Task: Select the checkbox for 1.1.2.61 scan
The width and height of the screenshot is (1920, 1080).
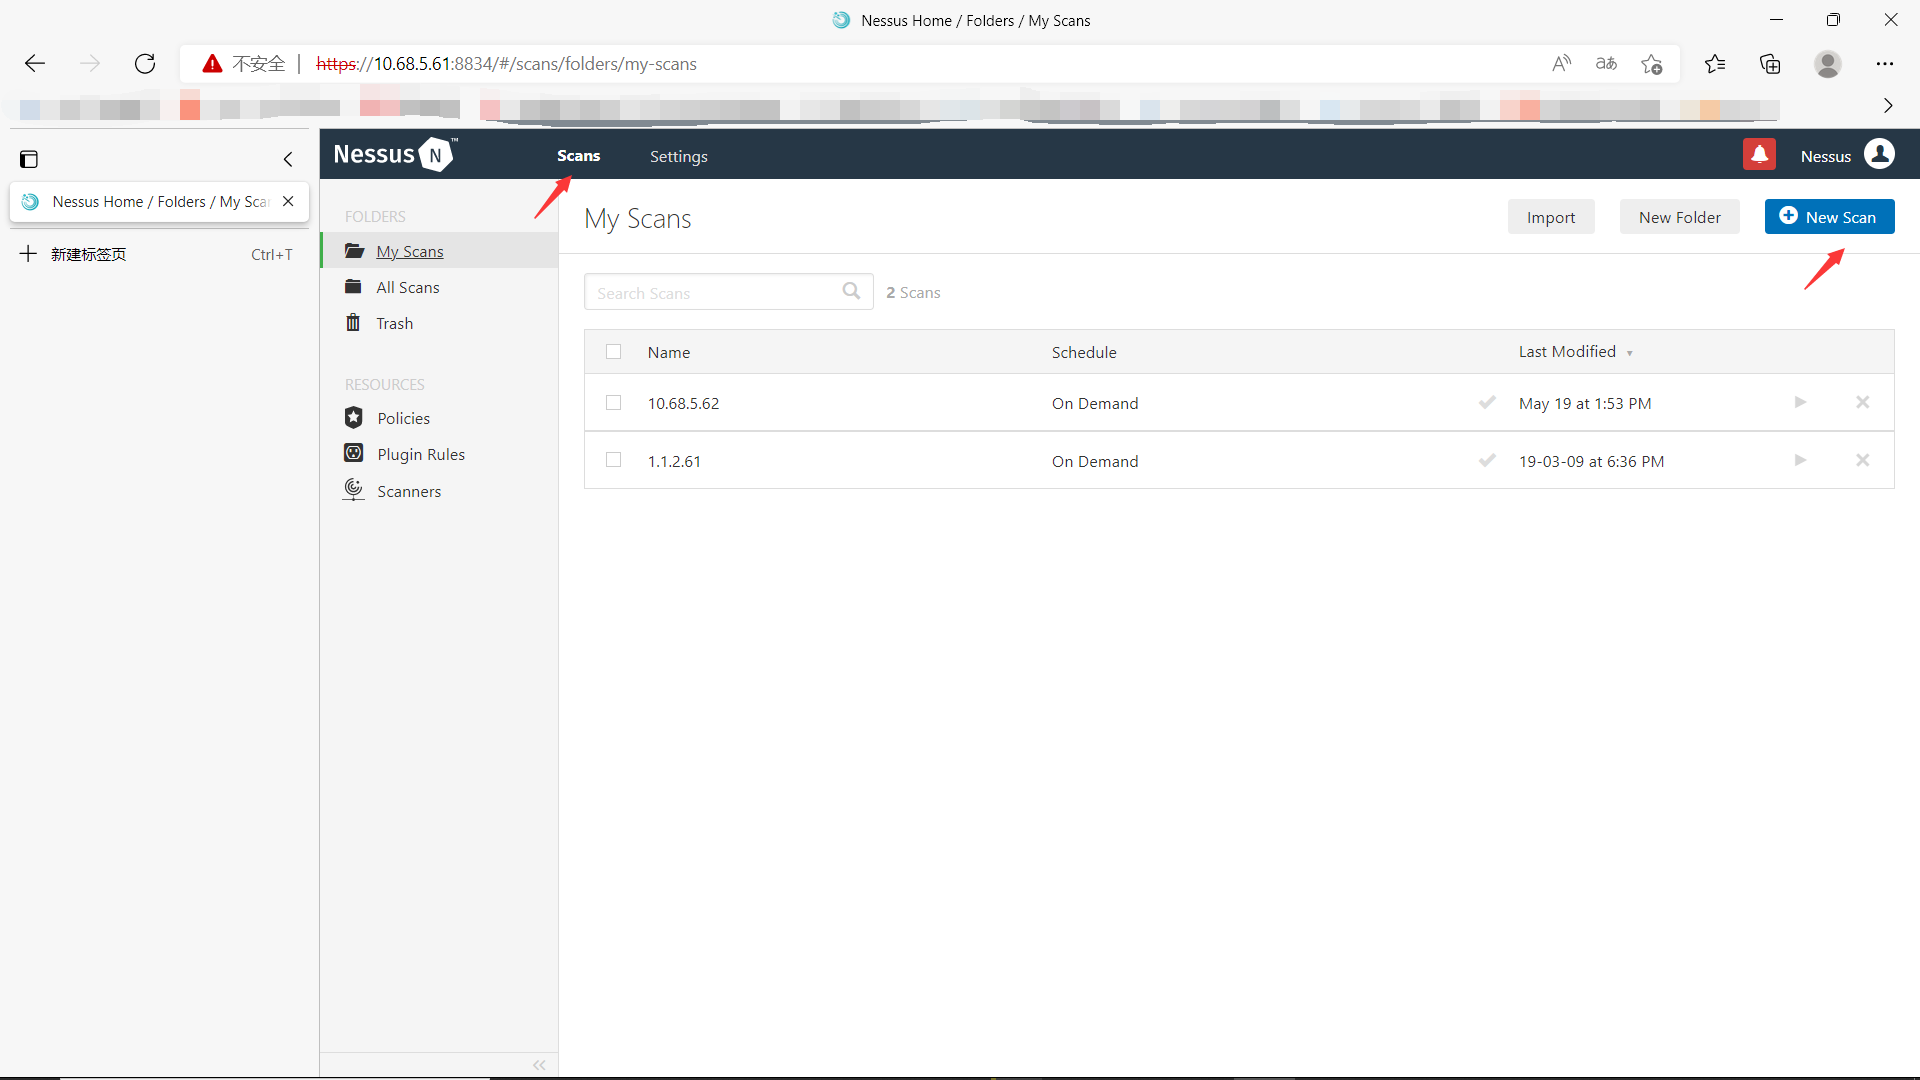Action: (613, 460)
